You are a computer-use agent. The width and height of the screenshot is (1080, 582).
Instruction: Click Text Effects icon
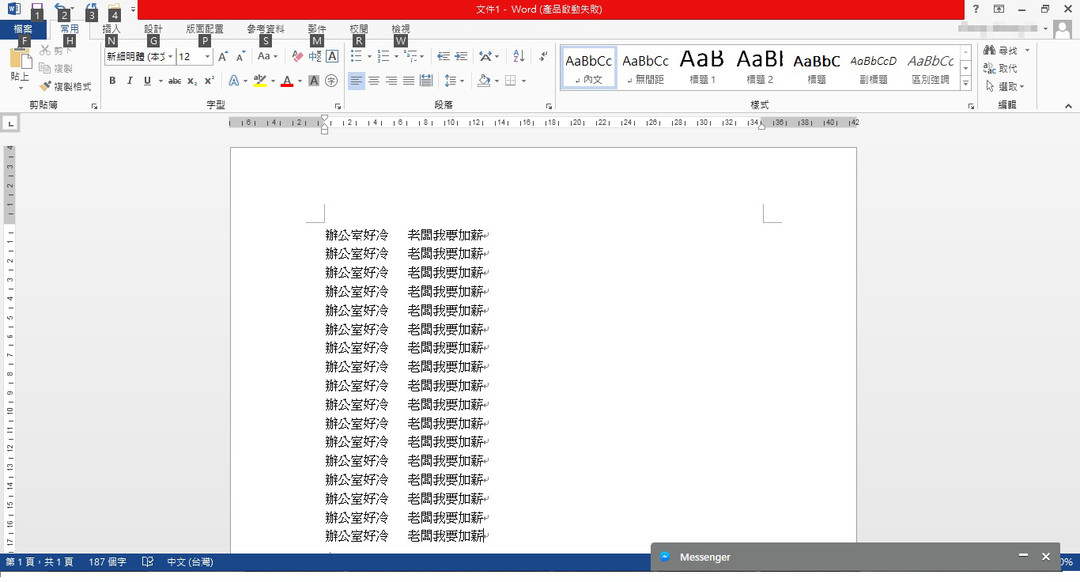[233, 81]
